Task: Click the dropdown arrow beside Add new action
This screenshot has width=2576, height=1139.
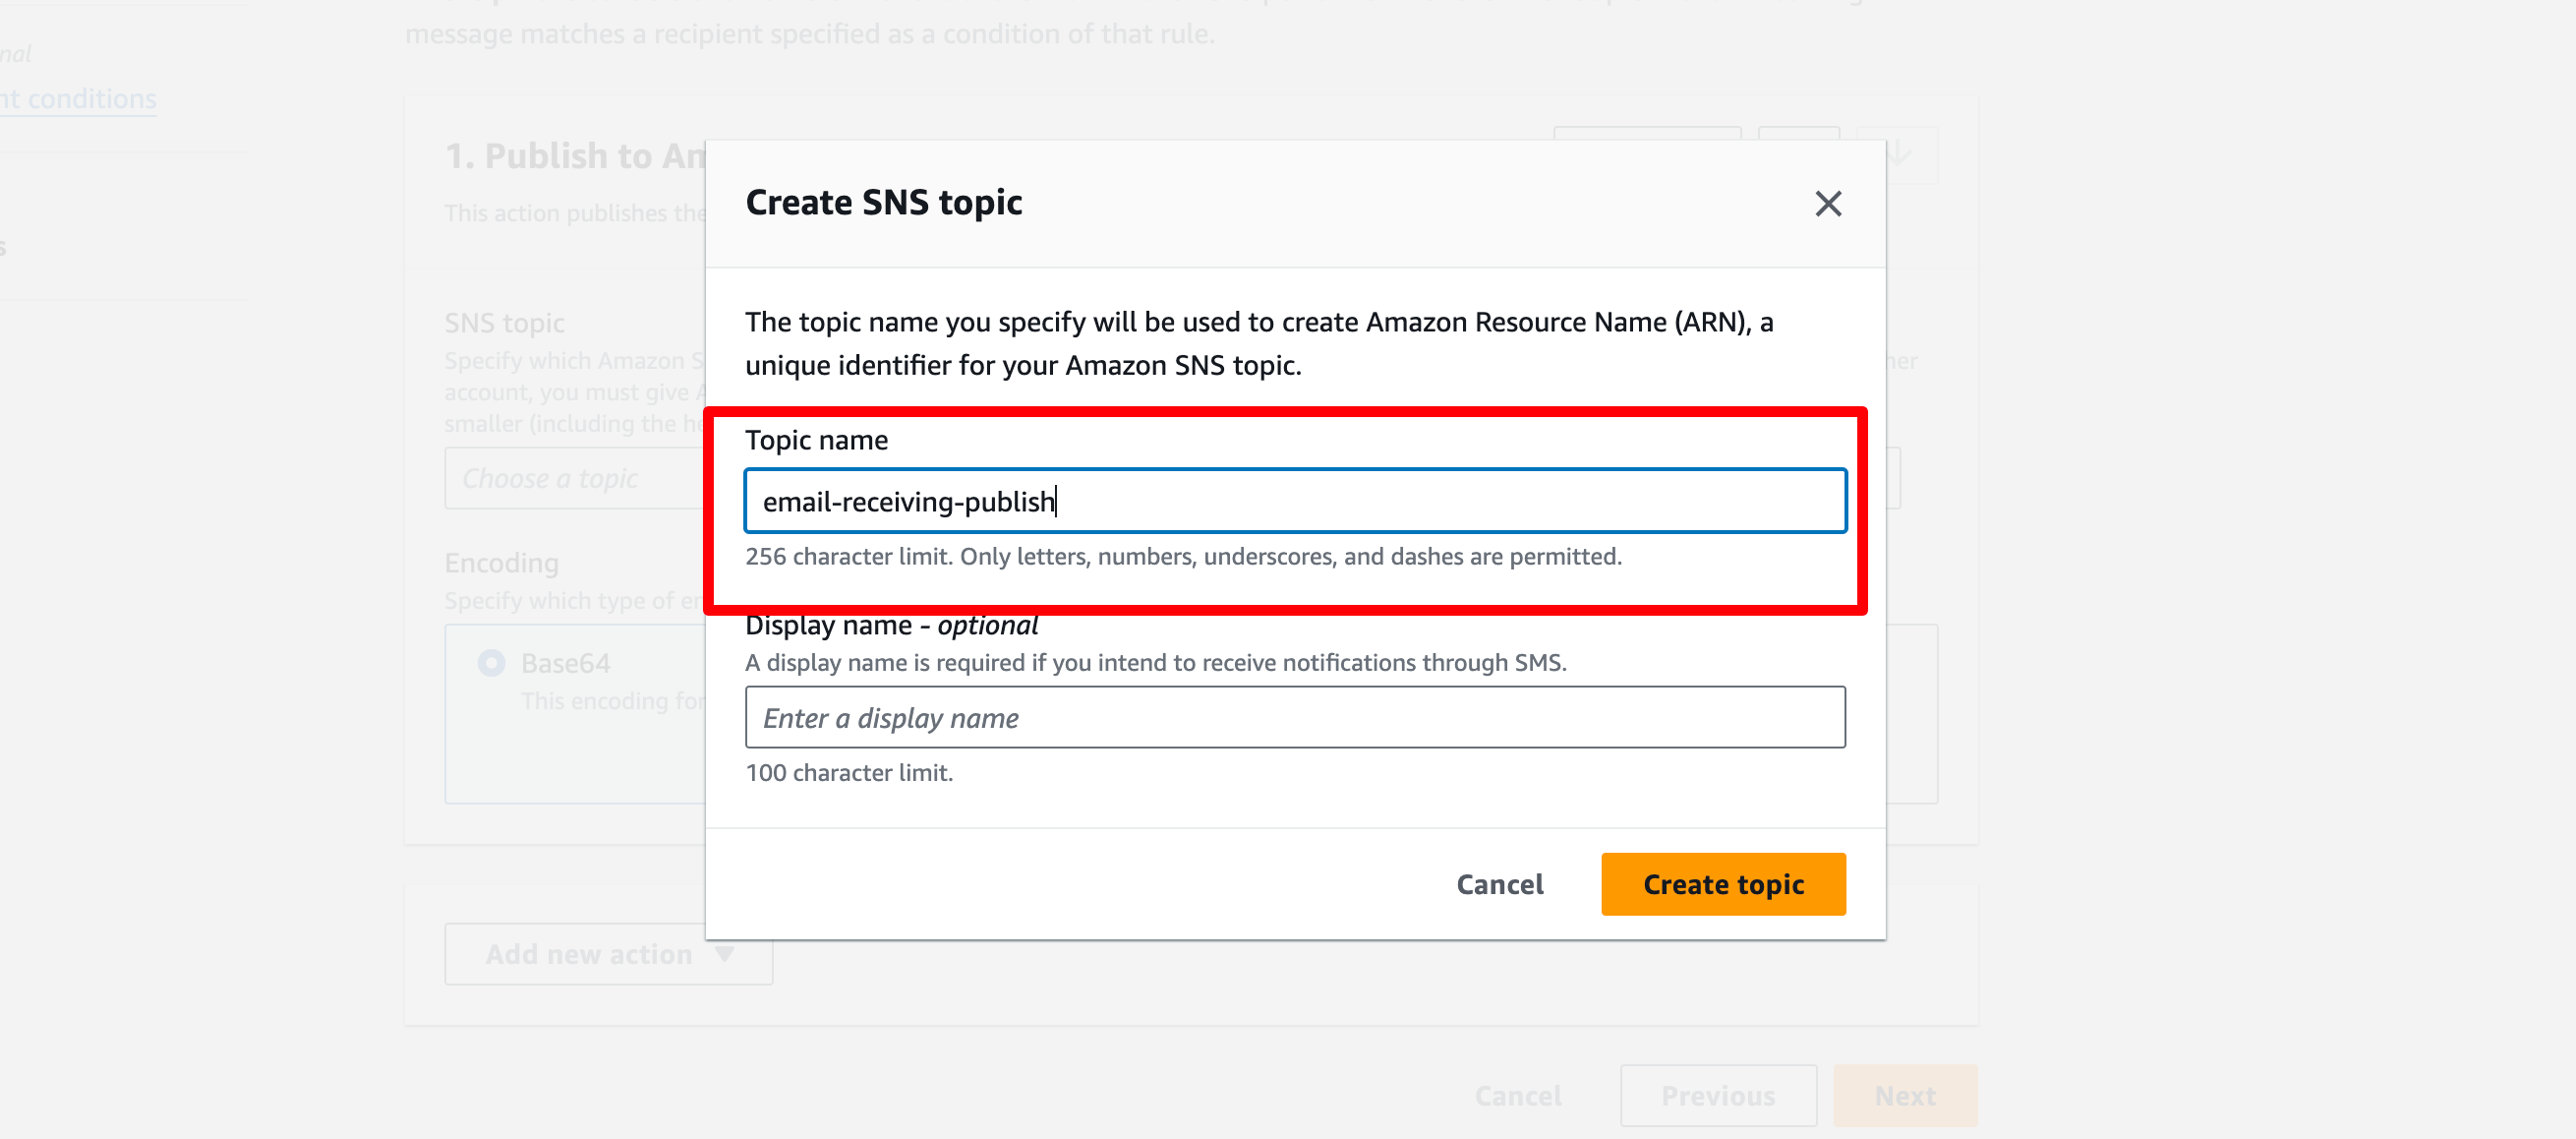Action: 725,954
